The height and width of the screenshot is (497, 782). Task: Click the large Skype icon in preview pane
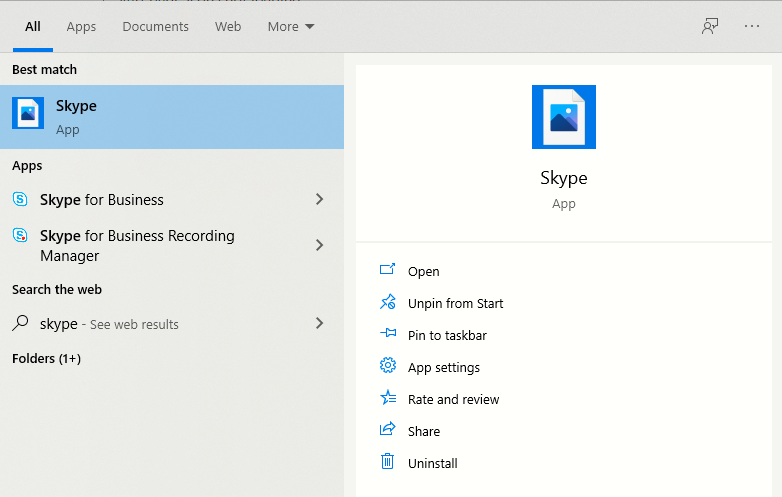(x=564, y=117)
